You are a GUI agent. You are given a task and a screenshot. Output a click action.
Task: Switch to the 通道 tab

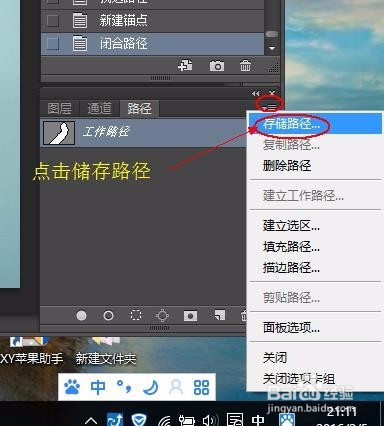[x=99, y=108]
